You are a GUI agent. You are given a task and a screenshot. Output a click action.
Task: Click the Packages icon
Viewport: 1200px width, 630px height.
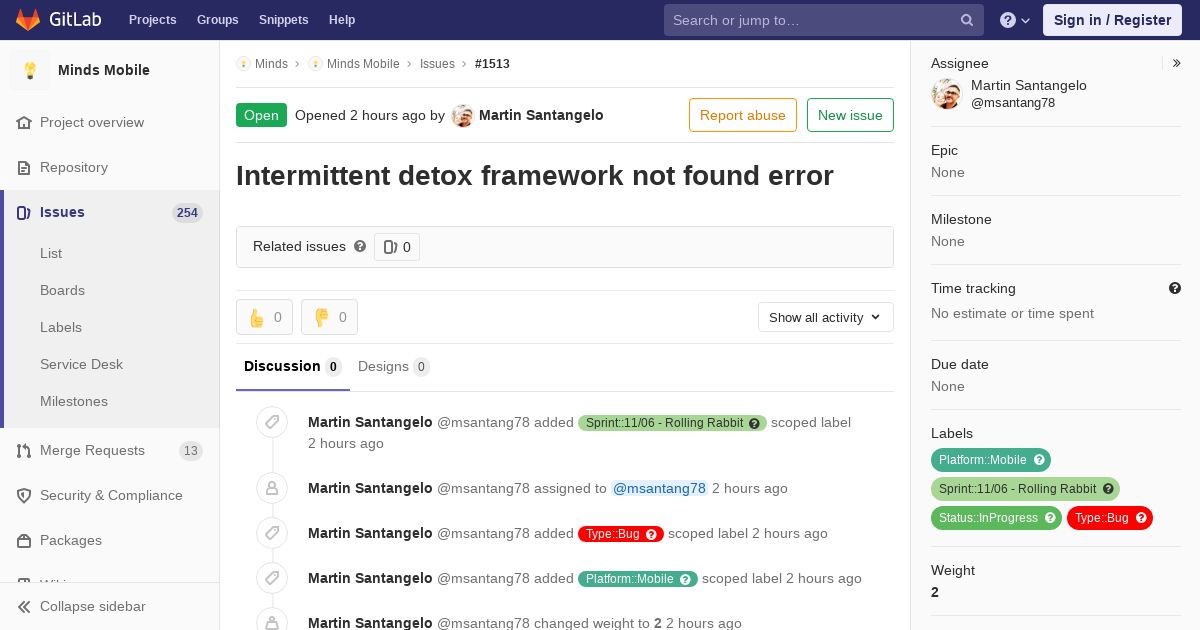coord(24,540)
